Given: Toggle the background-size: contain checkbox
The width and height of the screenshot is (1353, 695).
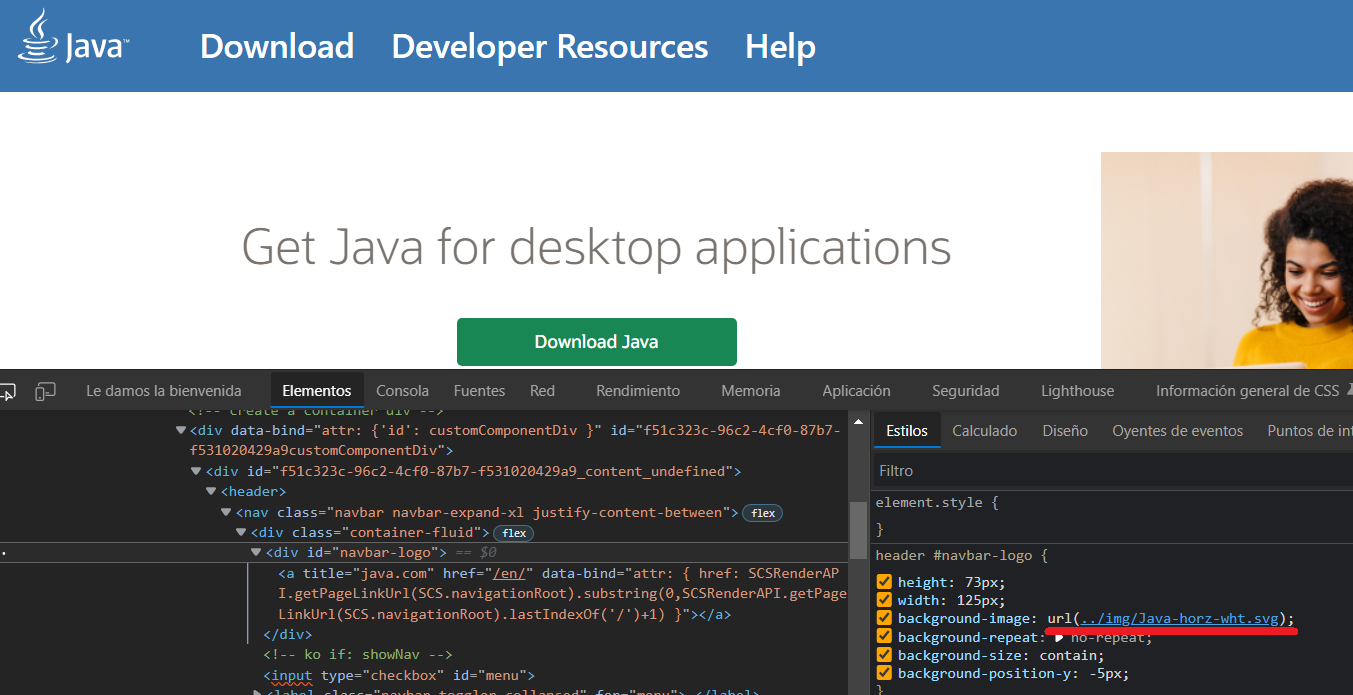Looking at the screenshot, I should tap(884, 656).
